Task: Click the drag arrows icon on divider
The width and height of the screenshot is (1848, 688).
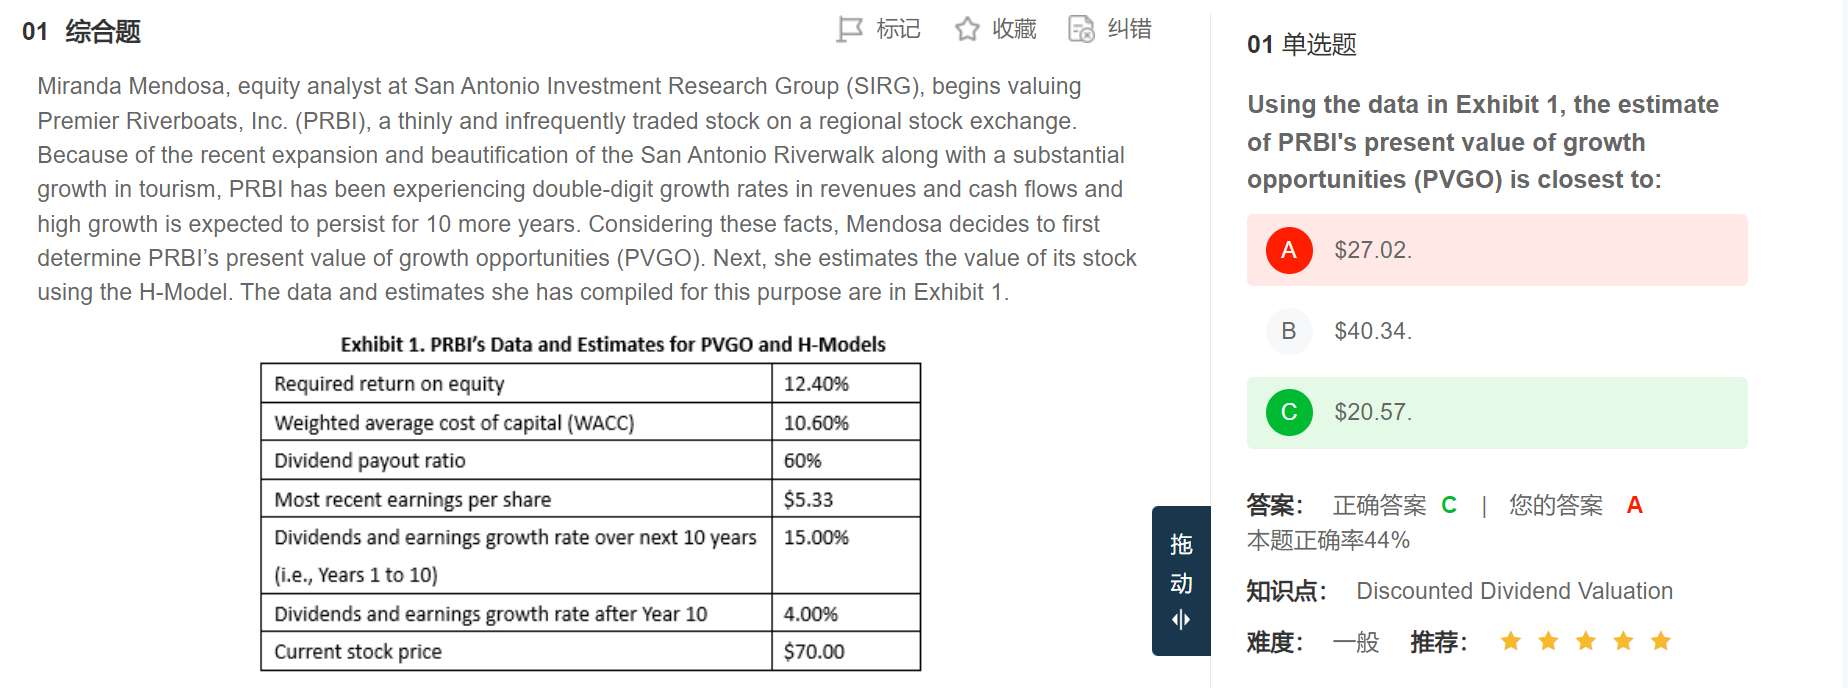Action: click(x=1181, y=620)
